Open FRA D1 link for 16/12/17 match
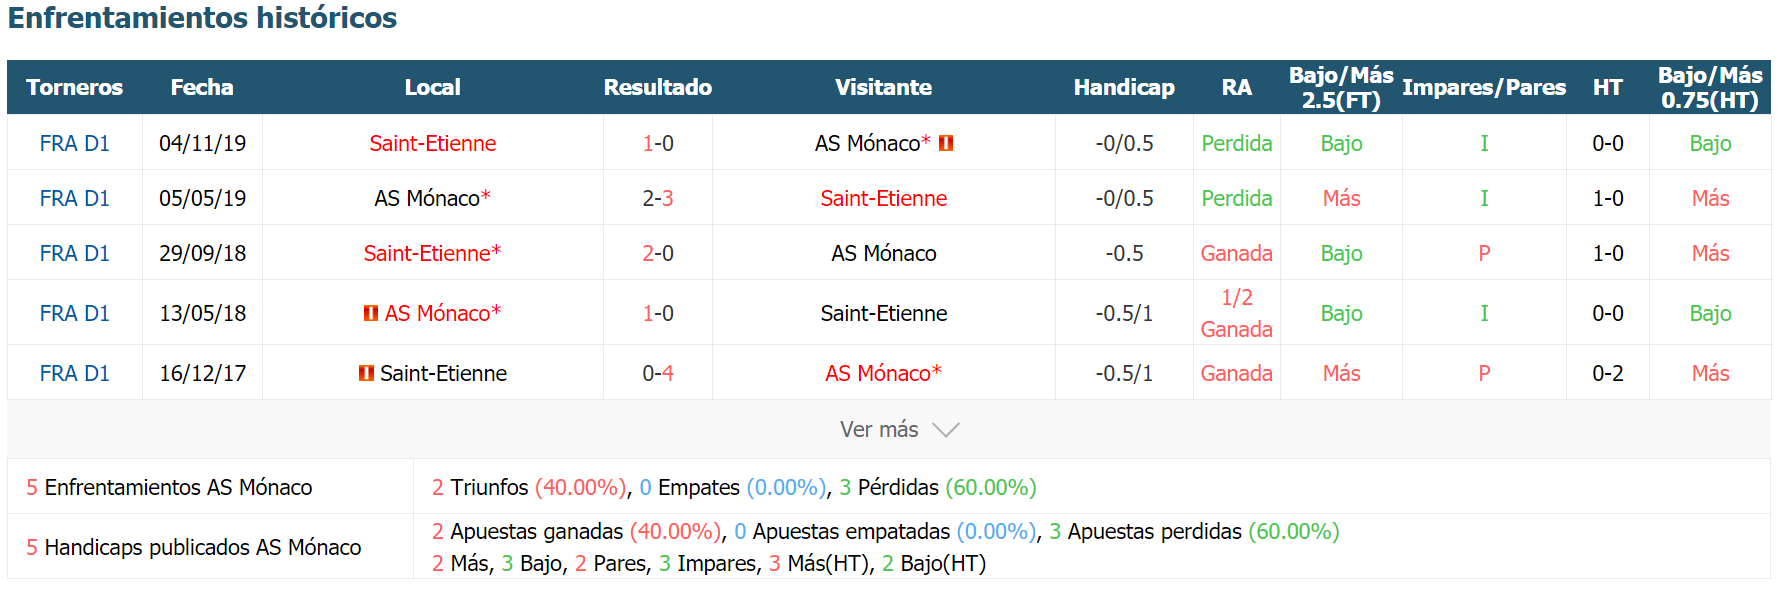Screen dimensions: 1786x590 click(75, 373)
